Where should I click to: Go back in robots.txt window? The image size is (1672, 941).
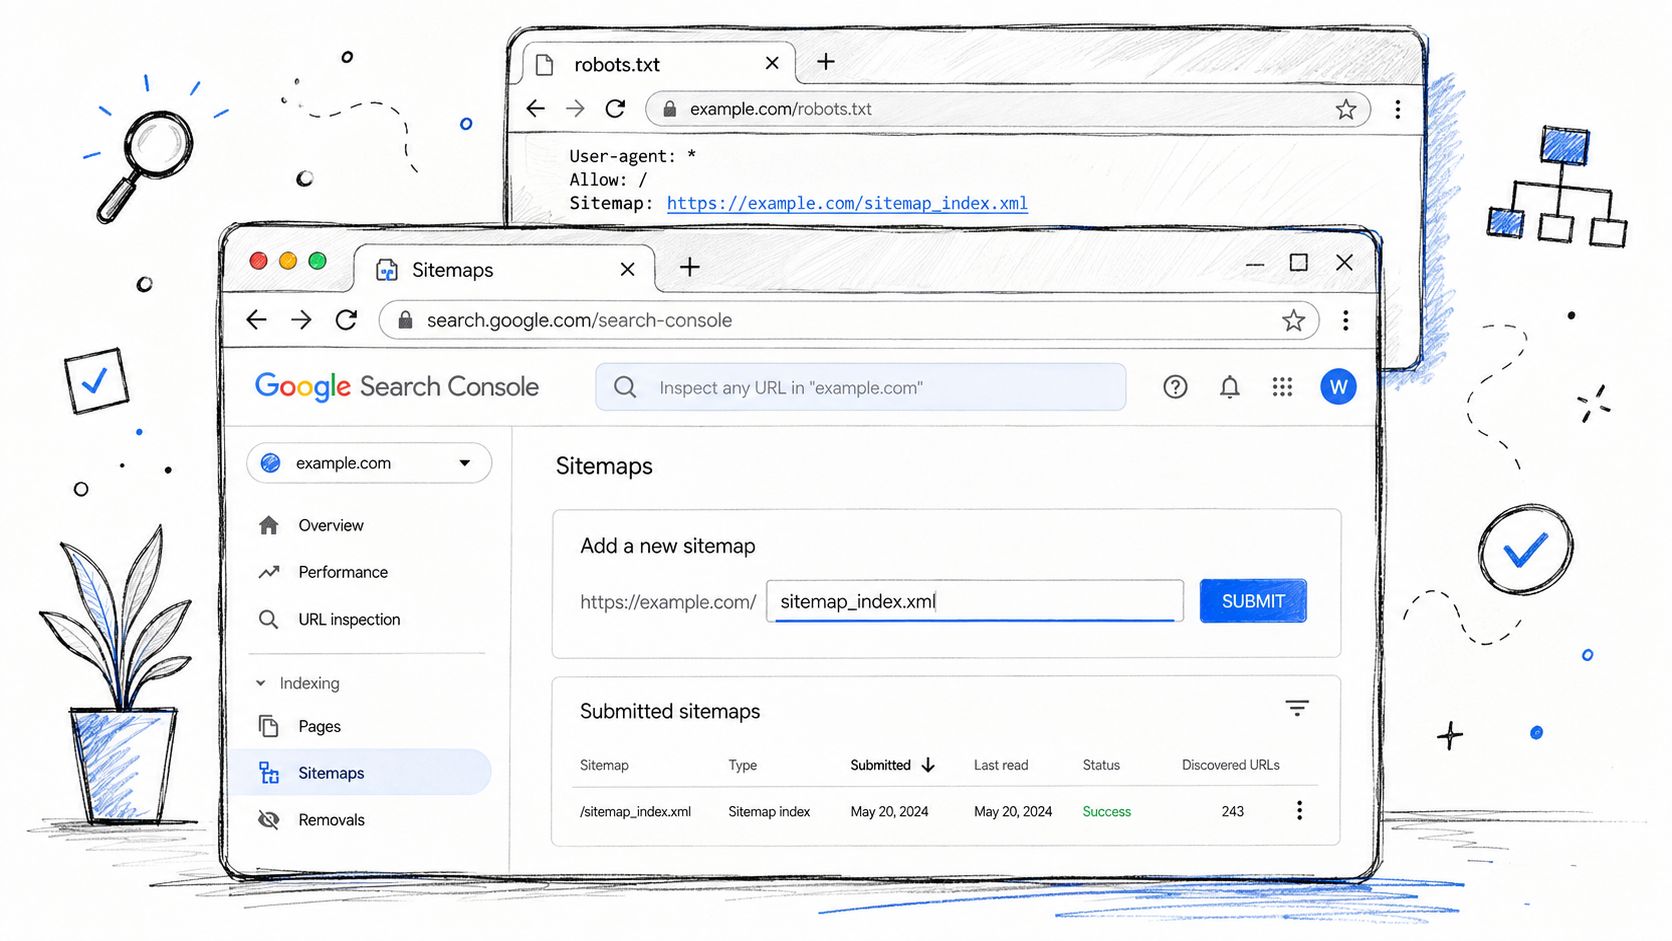pos(536,108)
